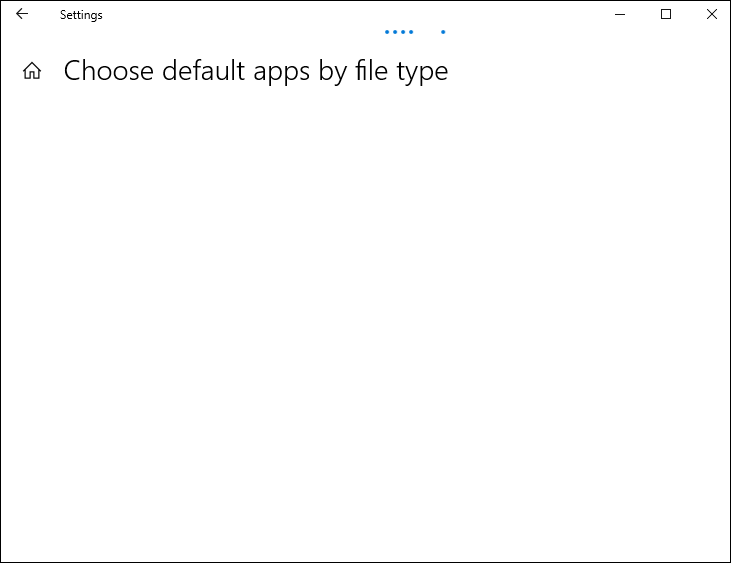The width and height of the screenshot is (731, 563).
Task: Close the Settings window
Action: [x=711, y=15]
